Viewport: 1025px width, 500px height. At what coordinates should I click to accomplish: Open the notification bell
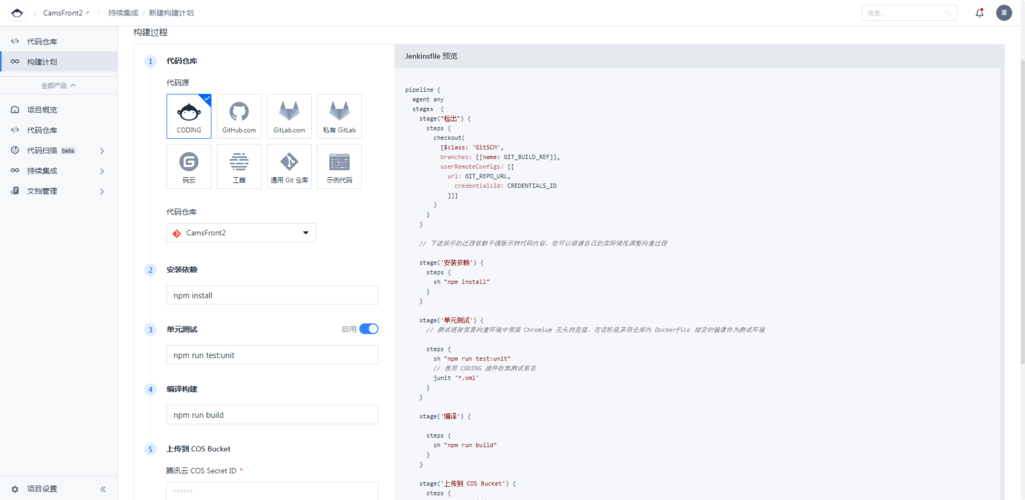979,12
